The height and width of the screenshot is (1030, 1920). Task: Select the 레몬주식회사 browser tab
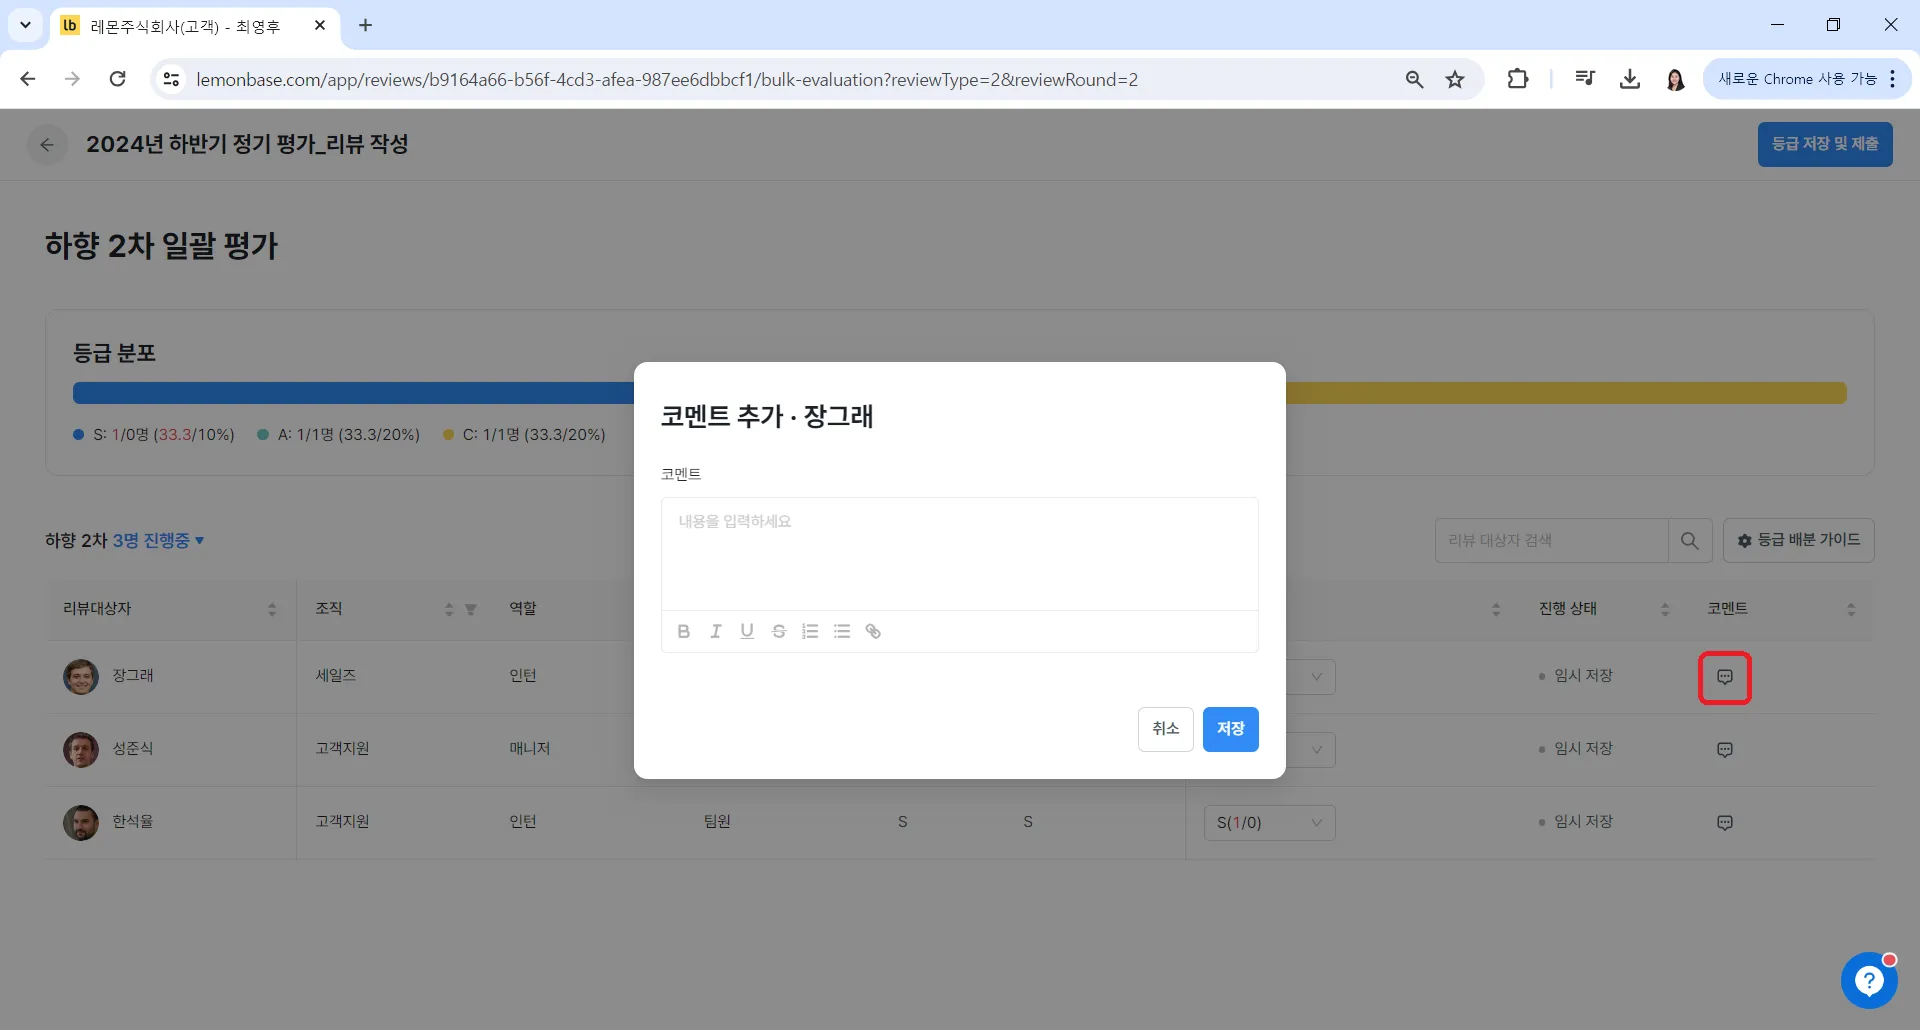(x=195, y=26)
